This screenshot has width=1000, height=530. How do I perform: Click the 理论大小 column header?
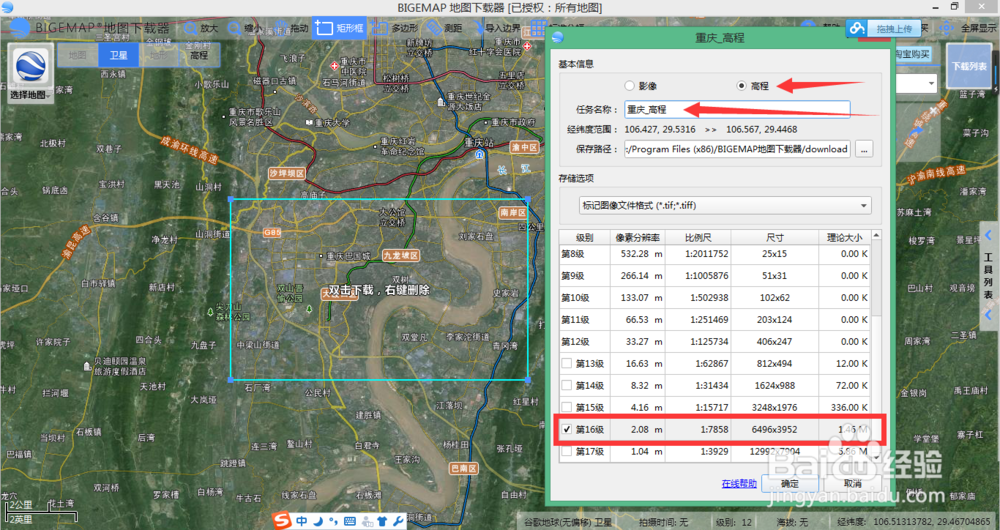click(x=844, y=237)
